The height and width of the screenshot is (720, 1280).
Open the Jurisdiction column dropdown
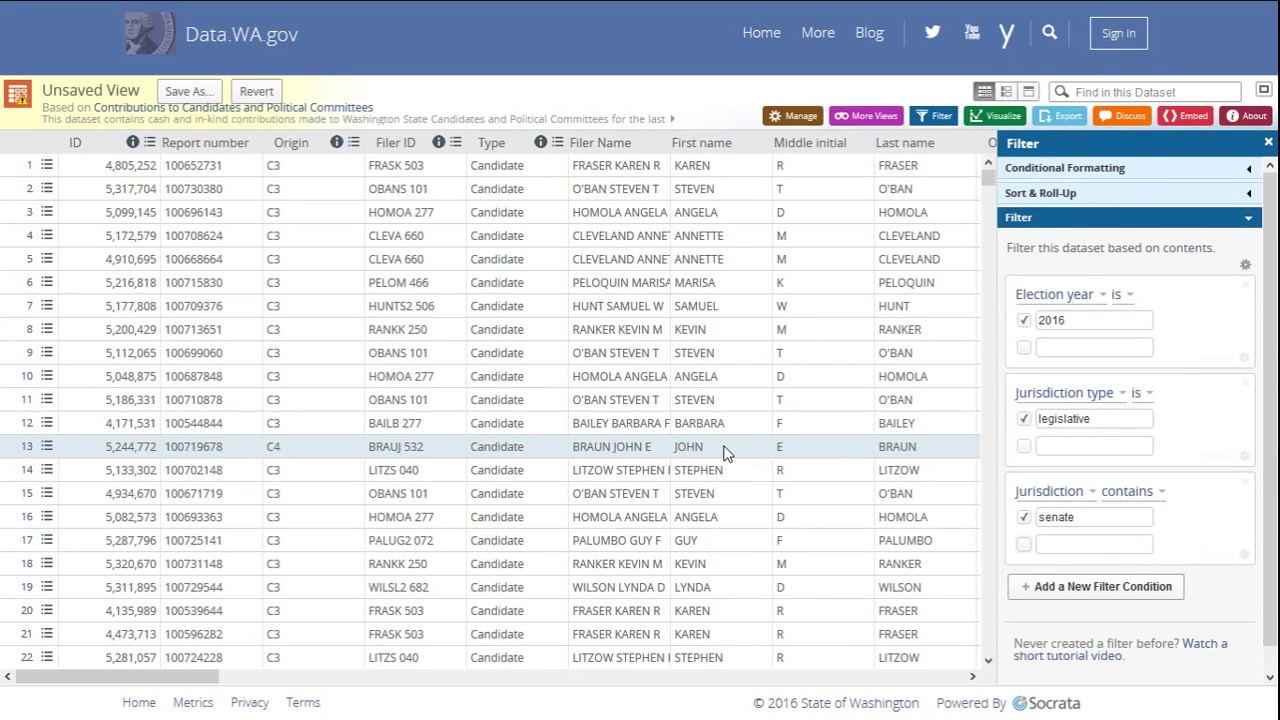1056,491
